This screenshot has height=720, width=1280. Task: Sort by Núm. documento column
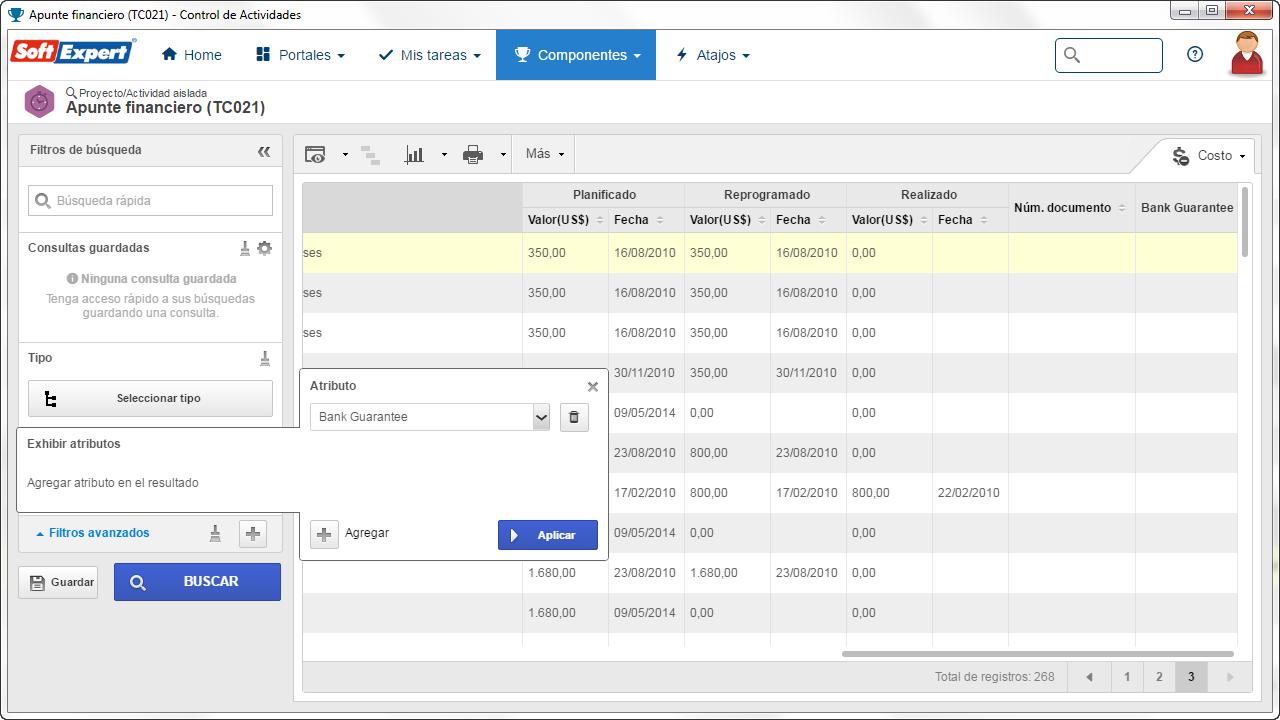[x=1071, y=208]
